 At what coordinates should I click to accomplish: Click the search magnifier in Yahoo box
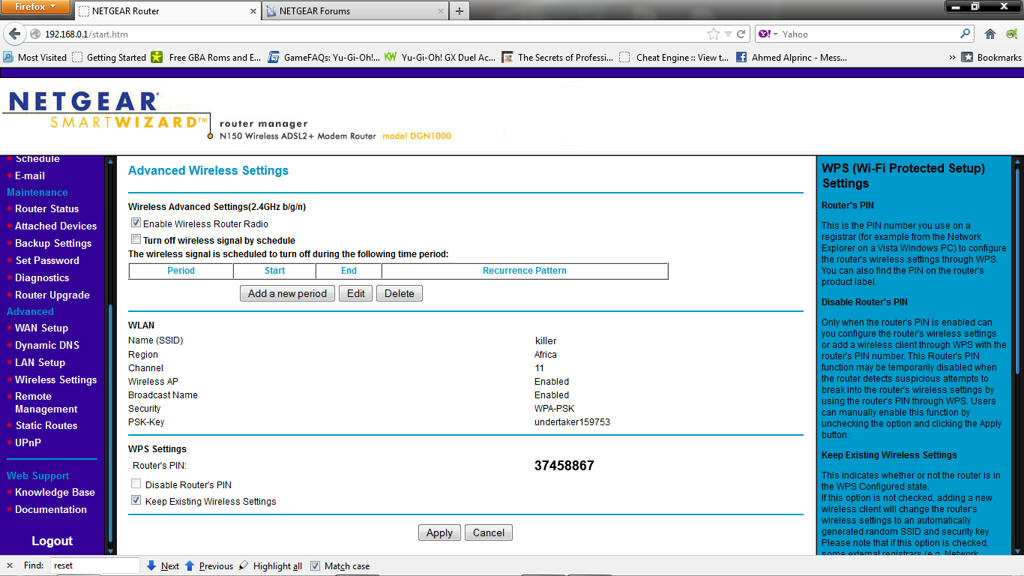(965, 34)
